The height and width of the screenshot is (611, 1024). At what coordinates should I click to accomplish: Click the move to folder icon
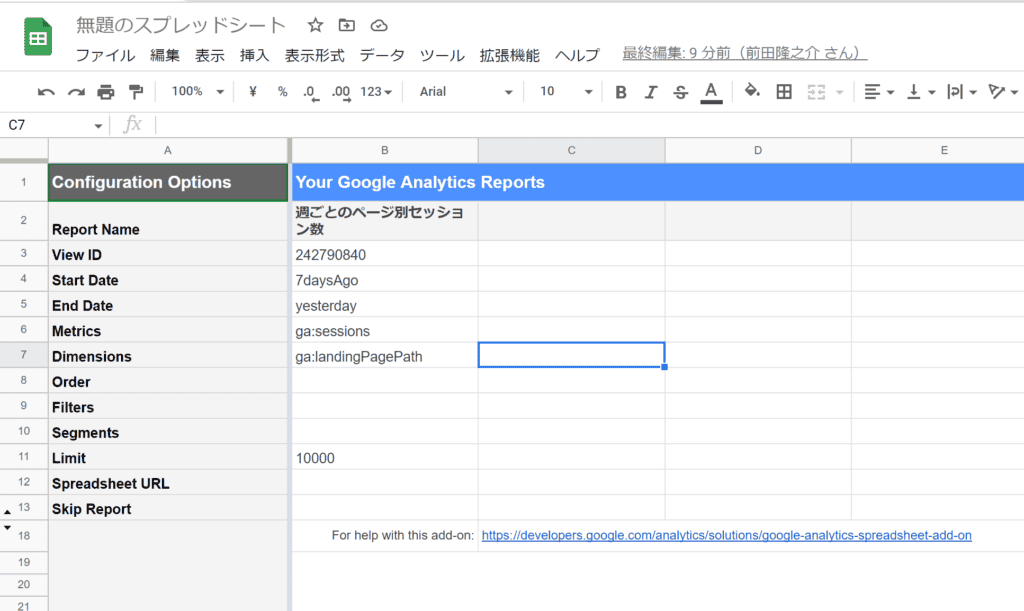pos(347,25)
